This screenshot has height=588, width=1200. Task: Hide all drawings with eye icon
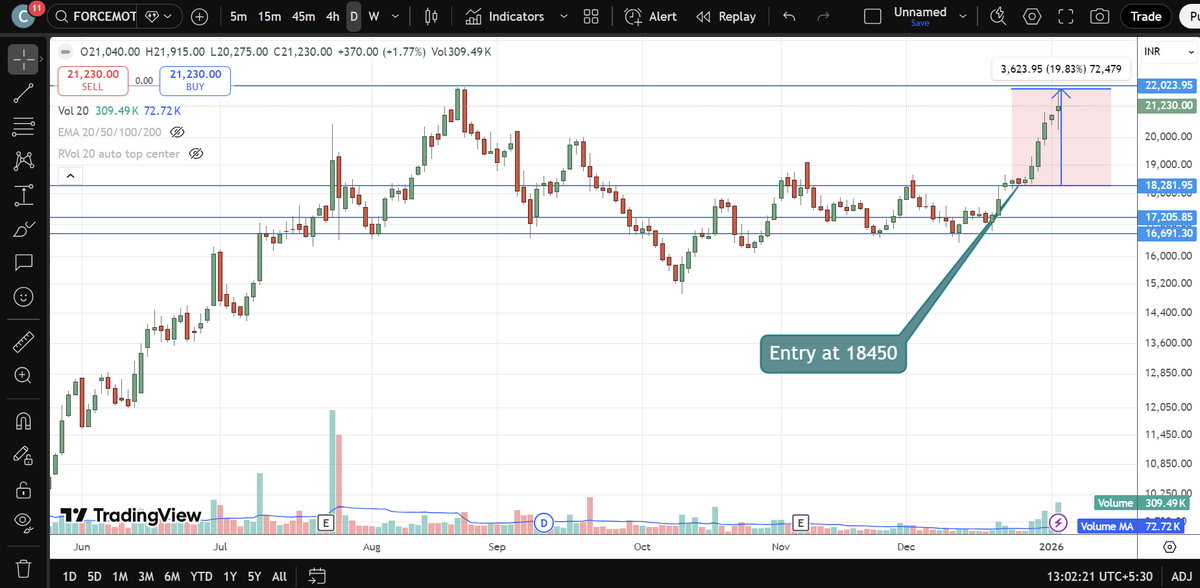[x=23, y=522]
